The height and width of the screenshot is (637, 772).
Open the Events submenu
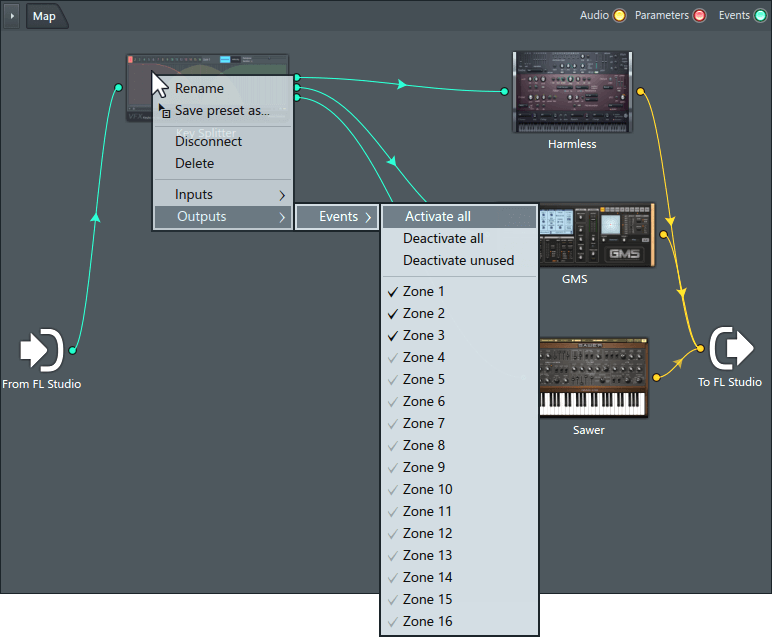(339, 217)
